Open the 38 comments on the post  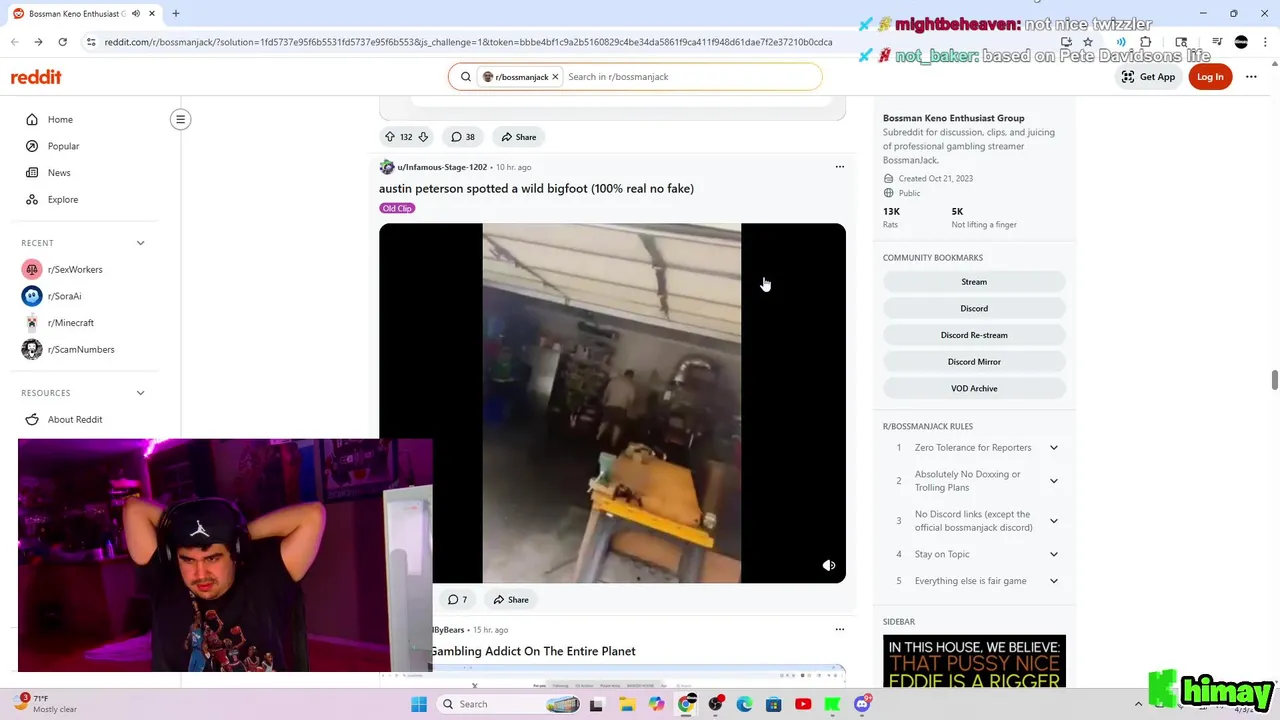click(462, 137)
